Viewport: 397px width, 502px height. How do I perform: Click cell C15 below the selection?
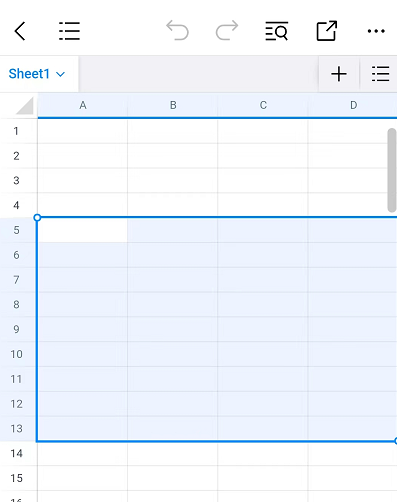pos(263,478)
